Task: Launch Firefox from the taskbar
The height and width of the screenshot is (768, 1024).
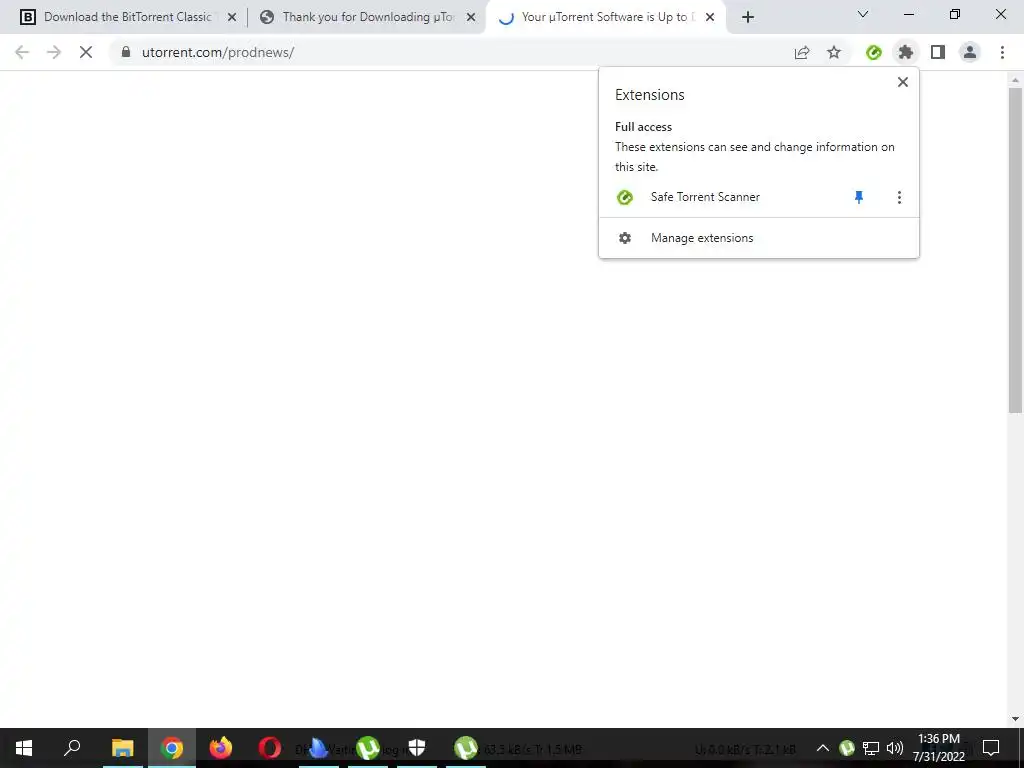Action: coord(221,748)
